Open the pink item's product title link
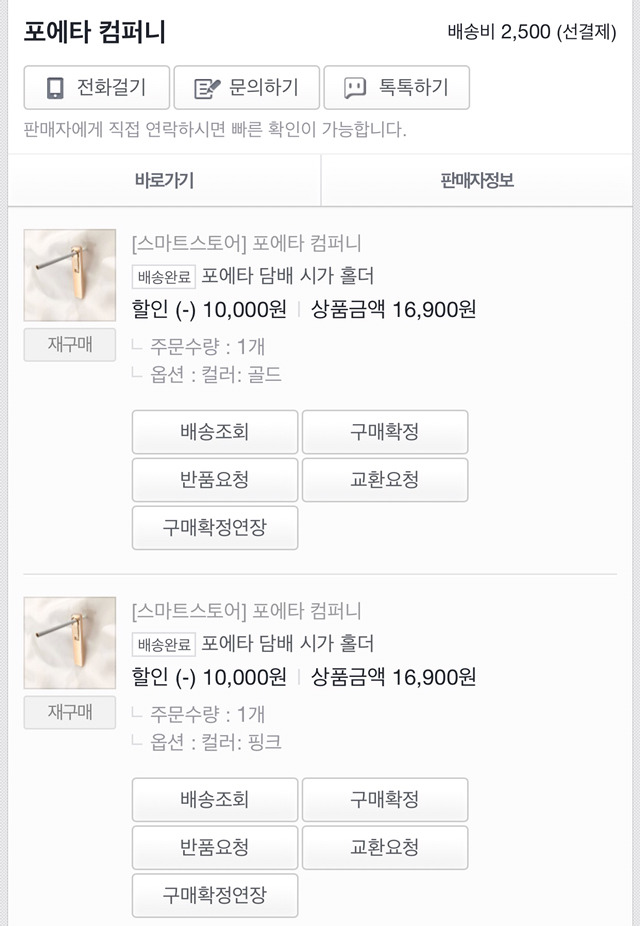Image resolution: width=640 pixels, height=926 pixels. click(x=288, y=644)
